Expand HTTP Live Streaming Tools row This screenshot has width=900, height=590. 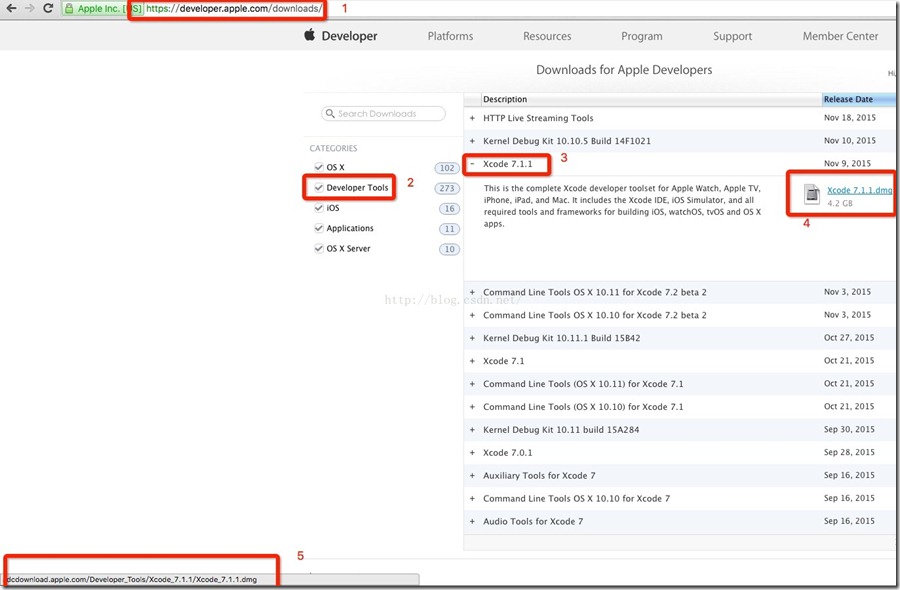472,118
